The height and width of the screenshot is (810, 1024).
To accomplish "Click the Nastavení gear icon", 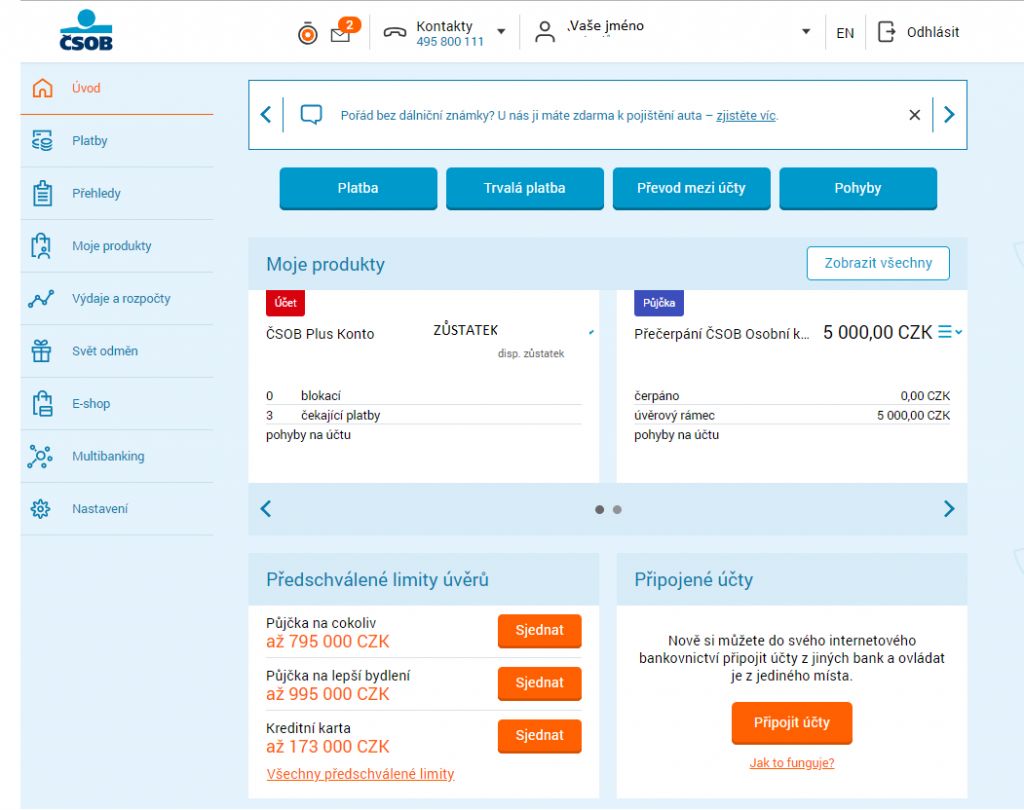I will point(40,508).
